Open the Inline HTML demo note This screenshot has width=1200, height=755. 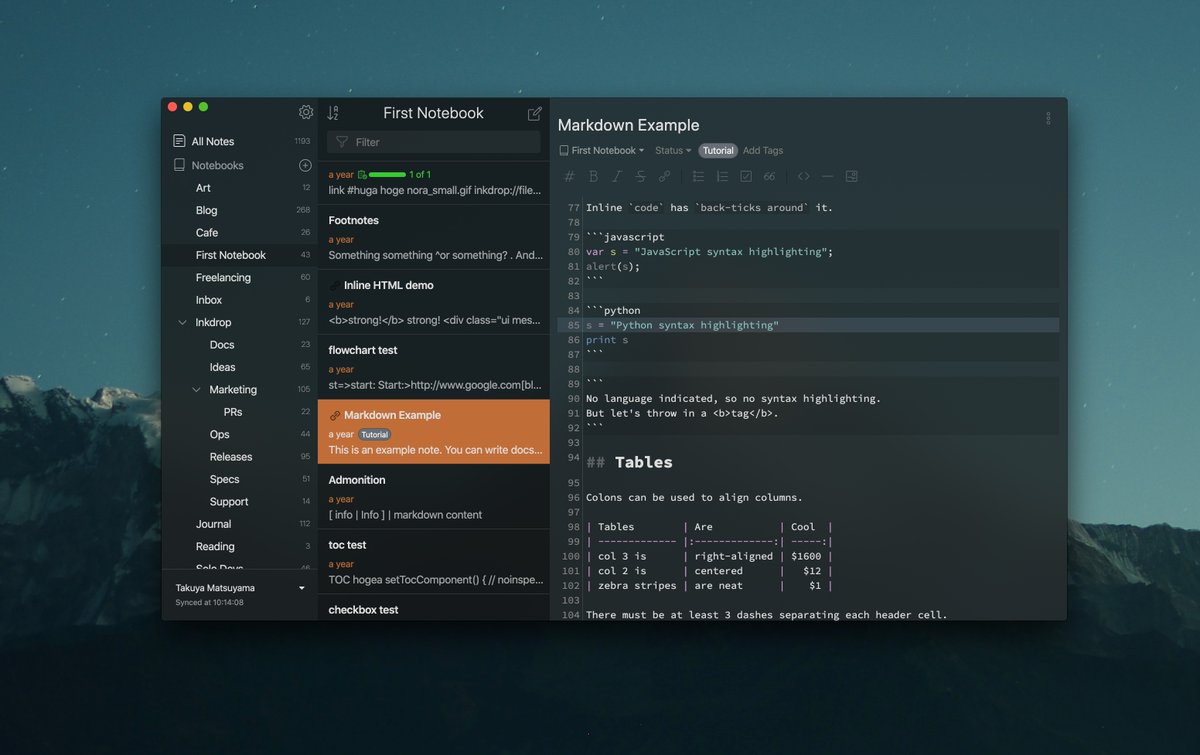point(434,302)
